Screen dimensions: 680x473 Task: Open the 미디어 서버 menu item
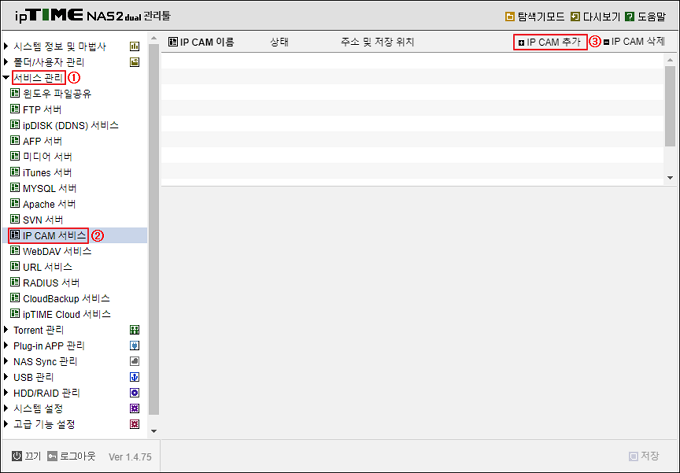(x=47, y=157)
